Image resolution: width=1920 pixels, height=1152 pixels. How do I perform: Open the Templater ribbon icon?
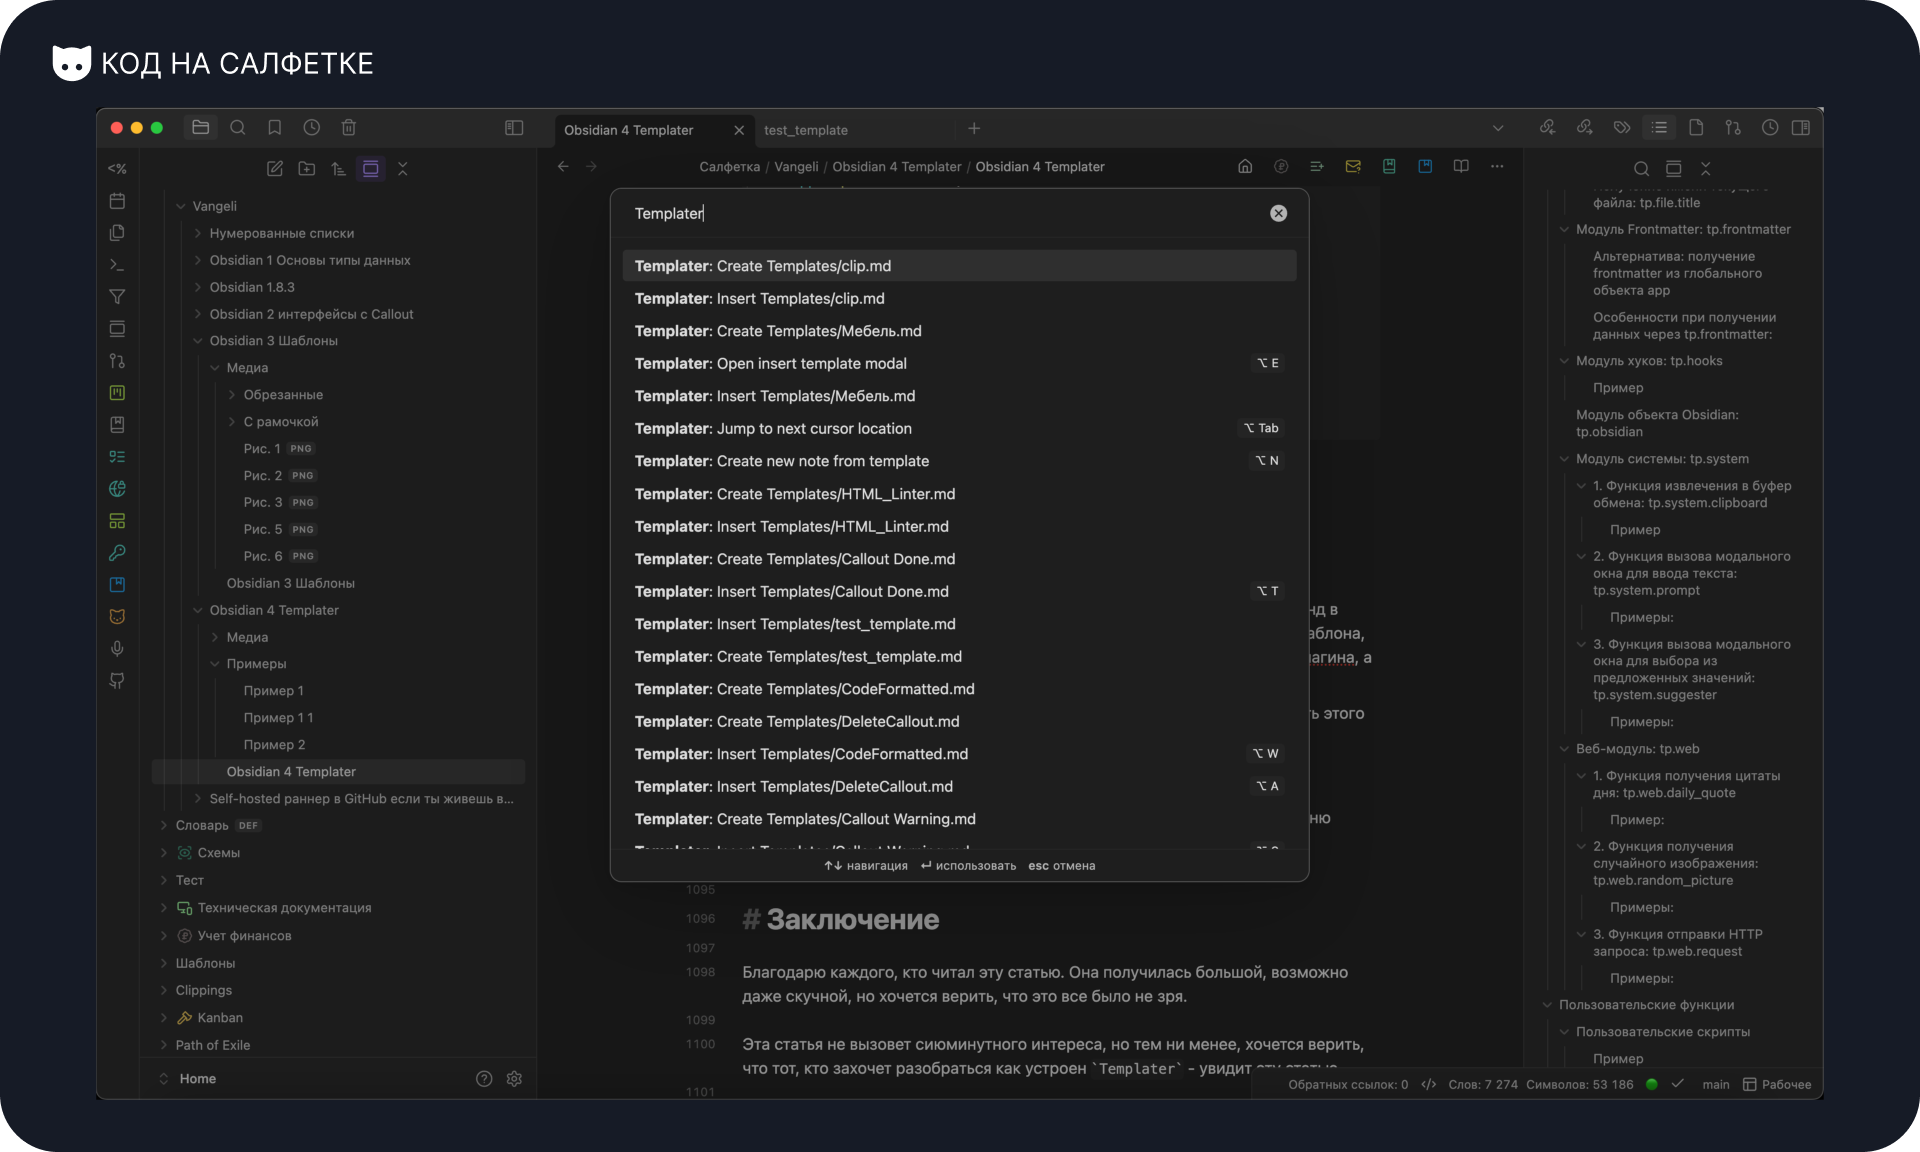pyautogui.click(x=117, y=169)
